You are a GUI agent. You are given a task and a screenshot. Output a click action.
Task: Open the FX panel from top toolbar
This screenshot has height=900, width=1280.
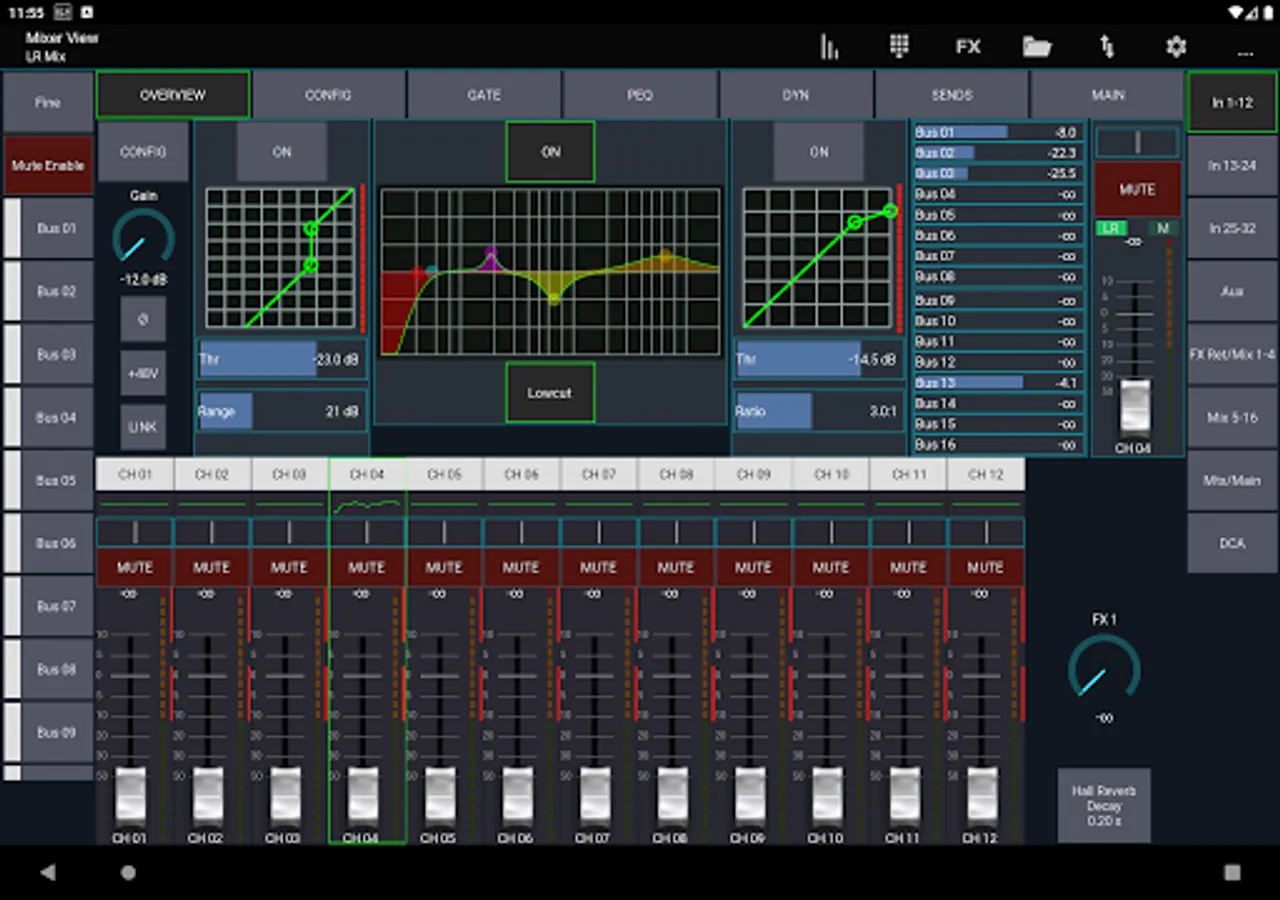[967, 47]
